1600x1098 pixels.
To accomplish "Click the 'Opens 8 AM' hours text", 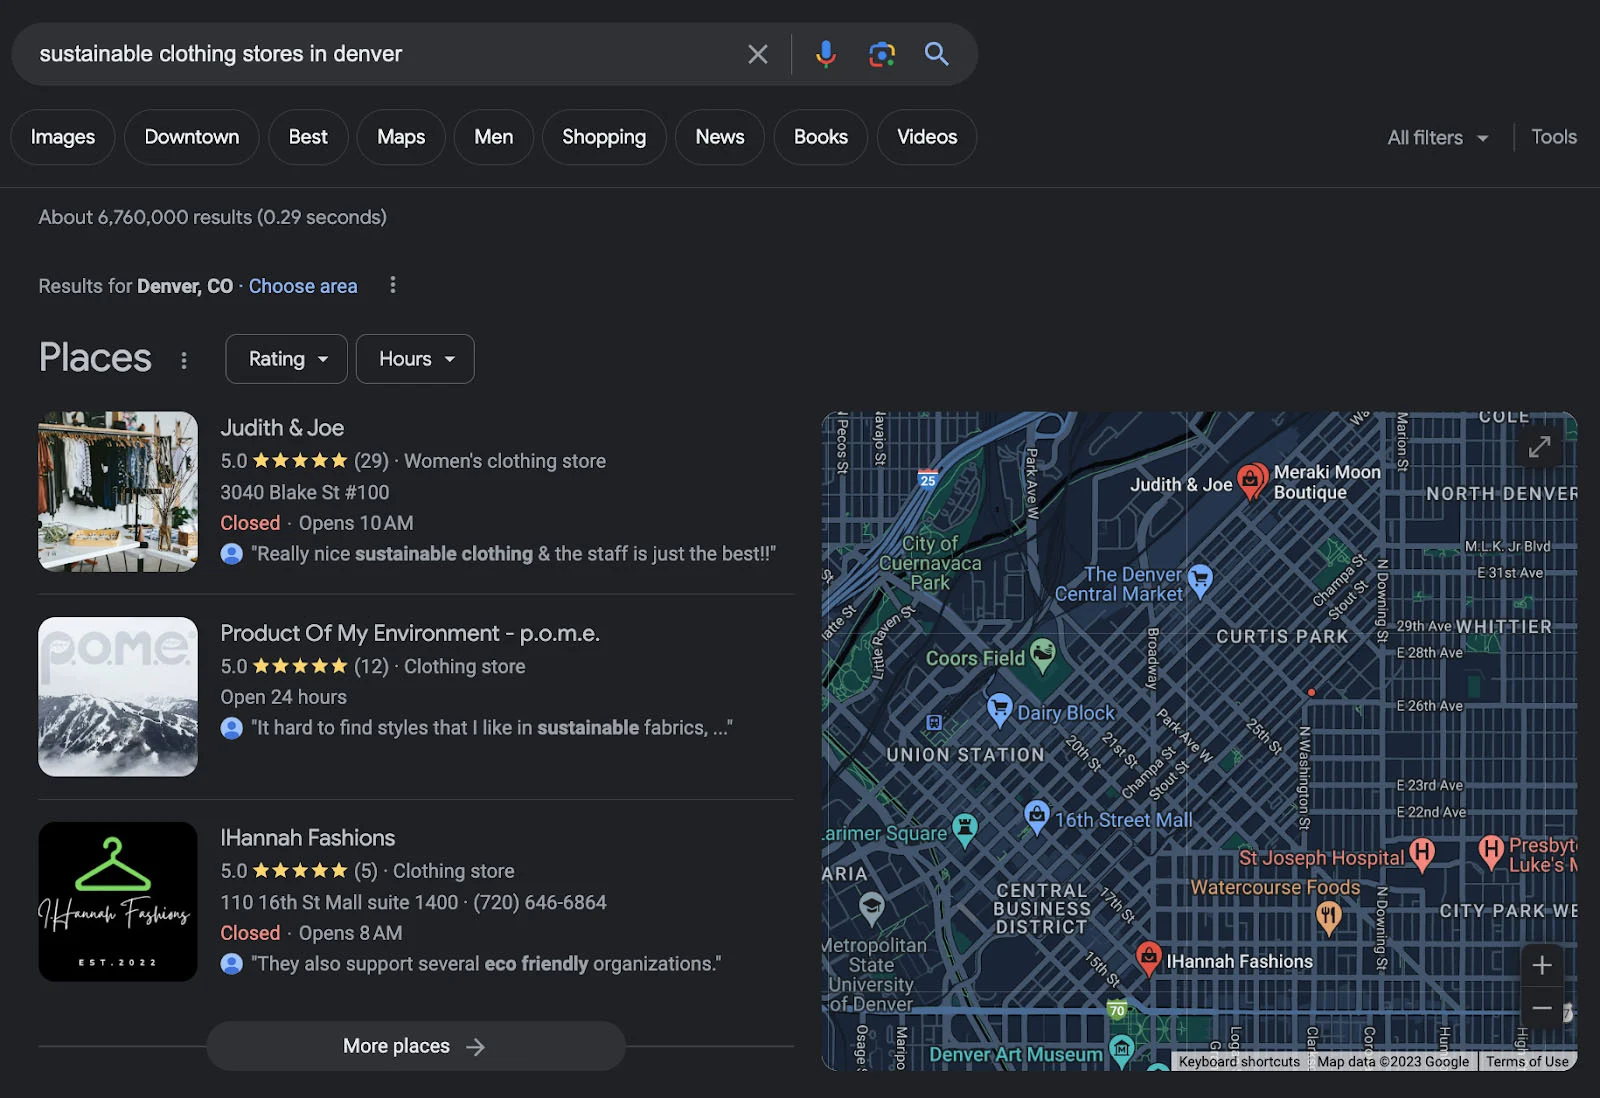I will [351, 934].
